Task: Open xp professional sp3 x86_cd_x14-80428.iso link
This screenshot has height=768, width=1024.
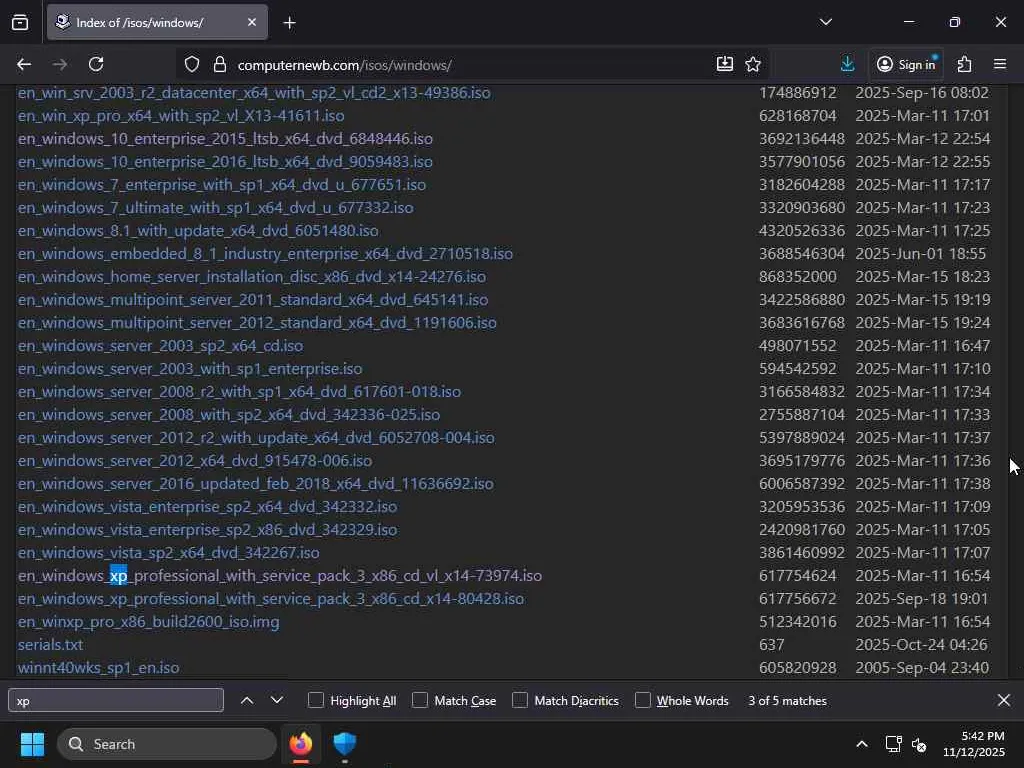Action: 270,598
